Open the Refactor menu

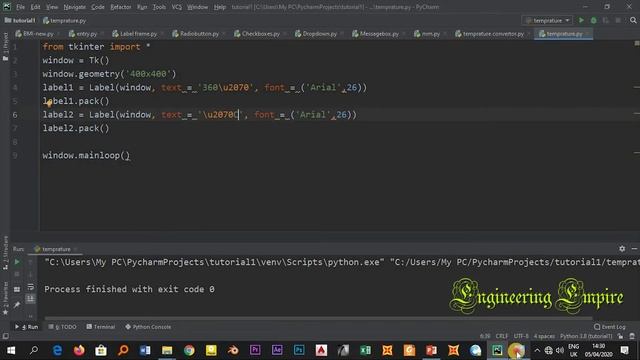[x=121, y=7]
